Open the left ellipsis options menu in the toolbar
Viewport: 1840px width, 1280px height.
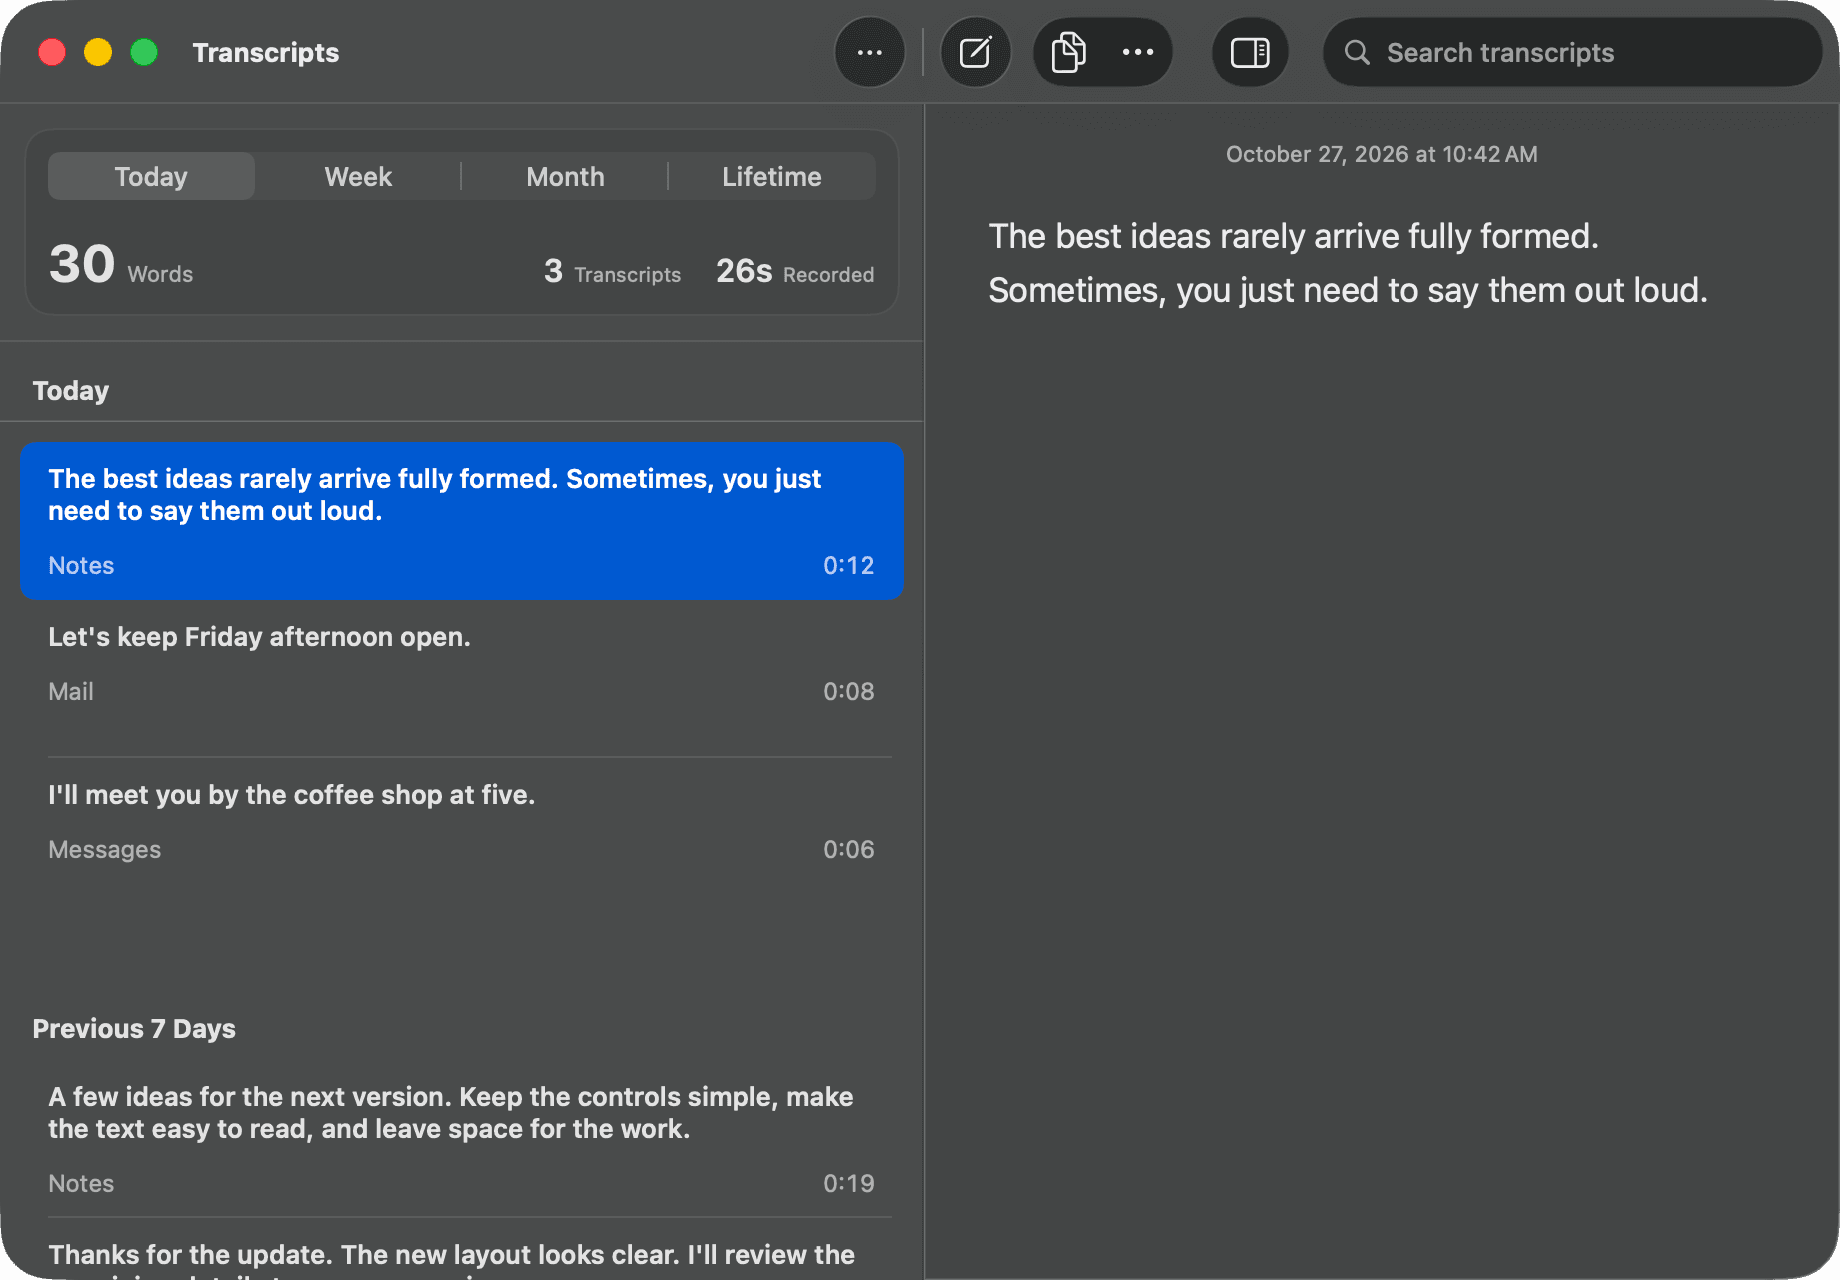click(x=869, y=52)
